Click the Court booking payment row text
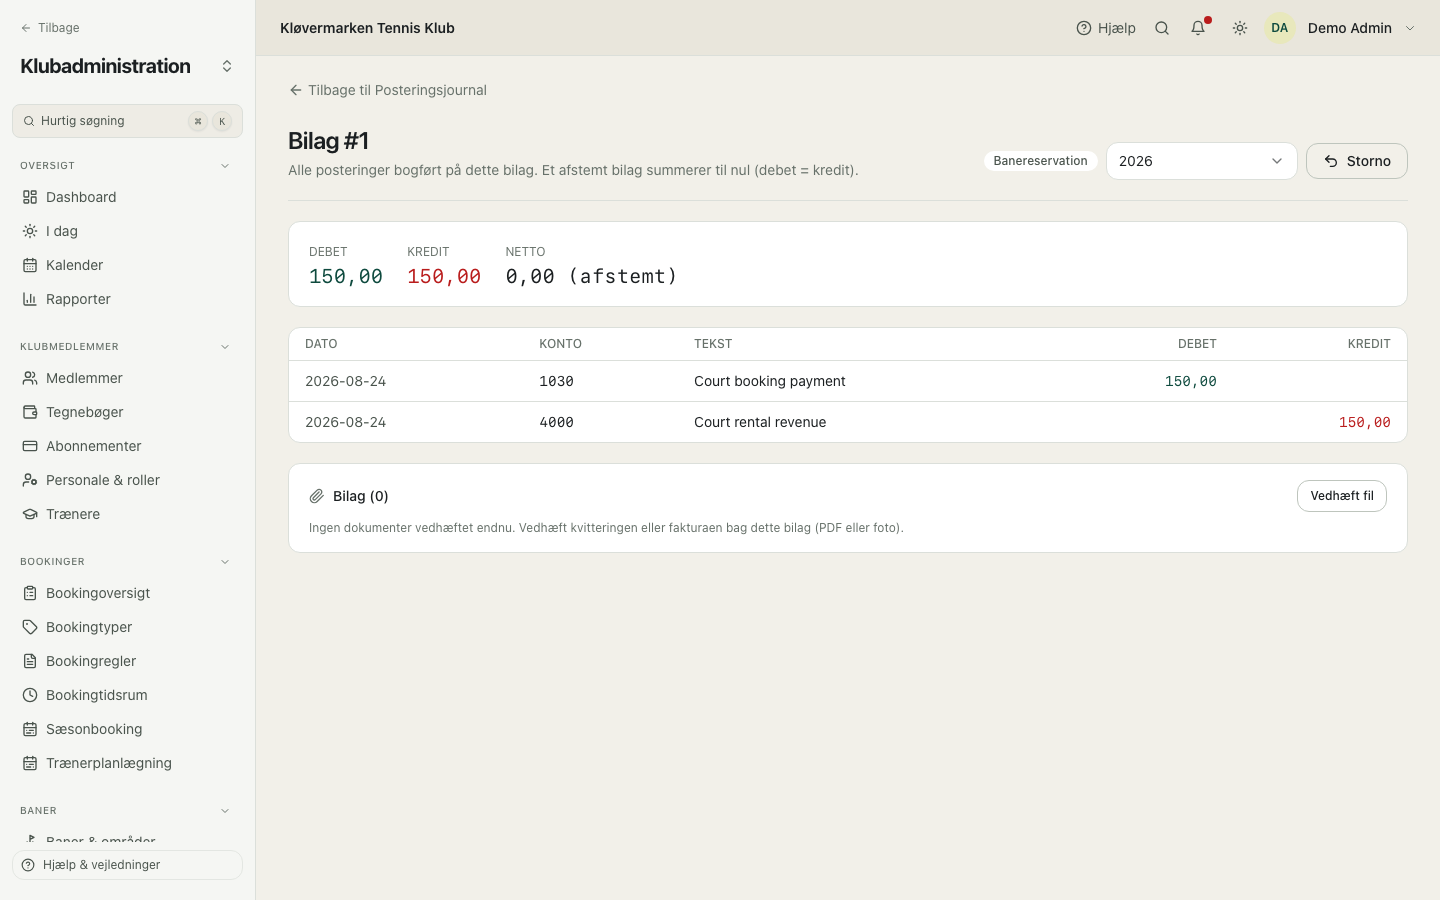The width and height of the screenshot is (1440, 900). (x=770, y=381)
